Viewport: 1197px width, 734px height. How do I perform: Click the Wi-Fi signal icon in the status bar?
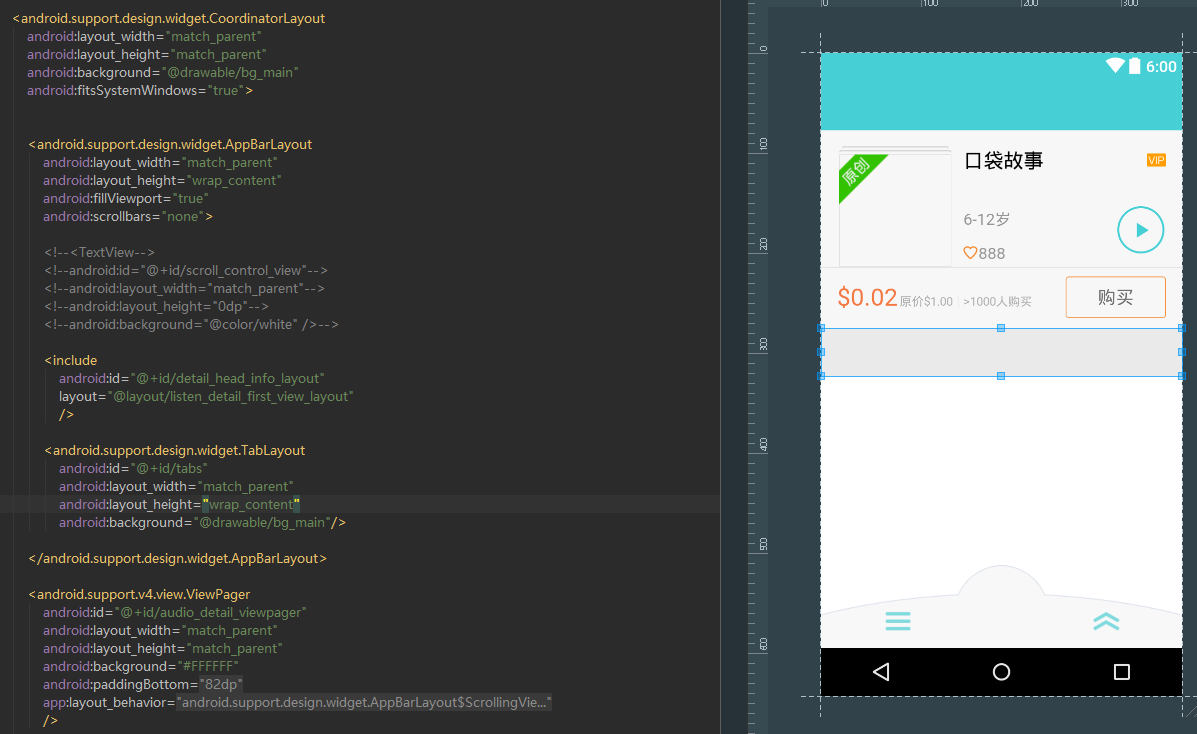click(1115, 66)
